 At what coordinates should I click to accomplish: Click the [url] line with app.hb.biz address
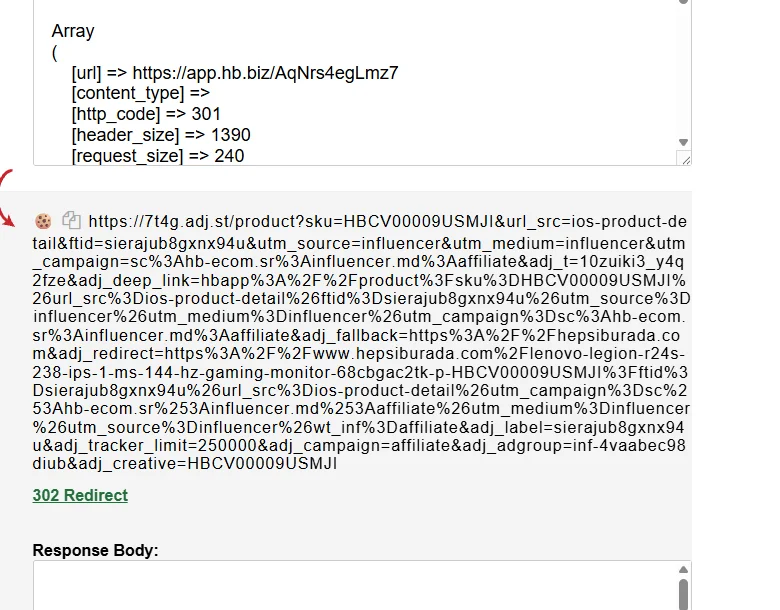coord(235,73)
